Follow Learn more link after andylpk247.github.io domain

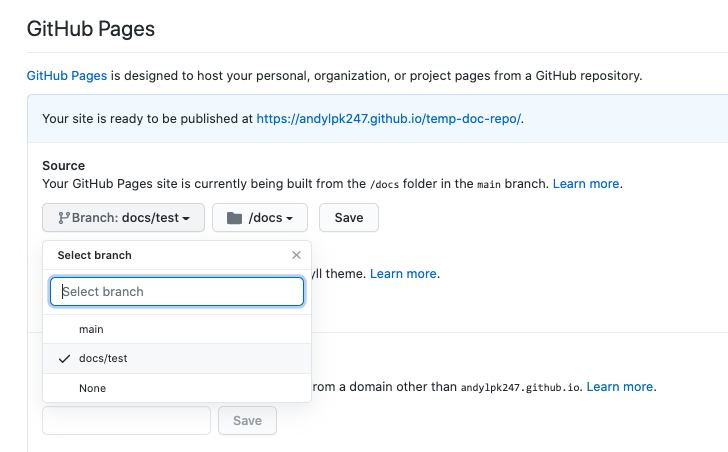[620, 387]
